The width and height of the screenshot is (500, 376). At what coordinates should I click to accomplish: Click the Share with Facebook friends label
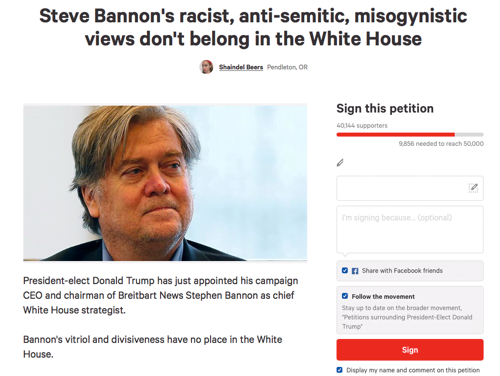coord(402,271)
